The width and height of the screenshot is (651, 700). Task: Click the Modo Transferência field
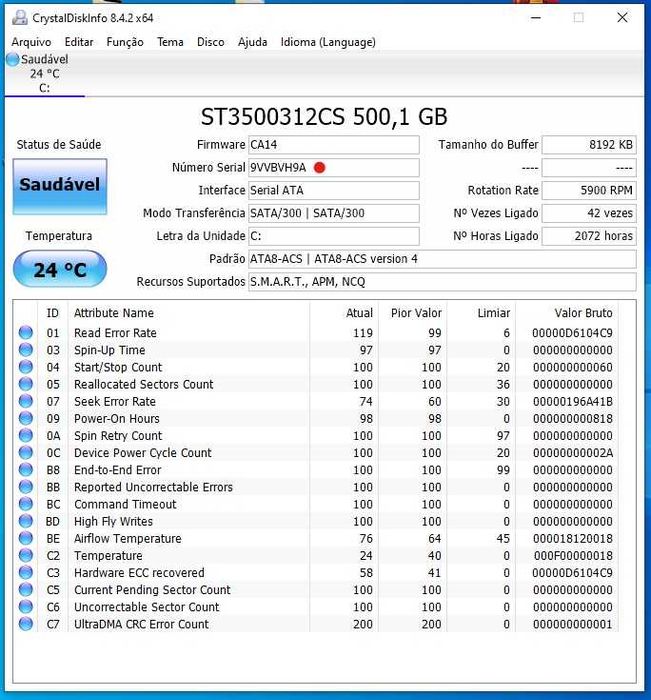[x=334, y=213]
